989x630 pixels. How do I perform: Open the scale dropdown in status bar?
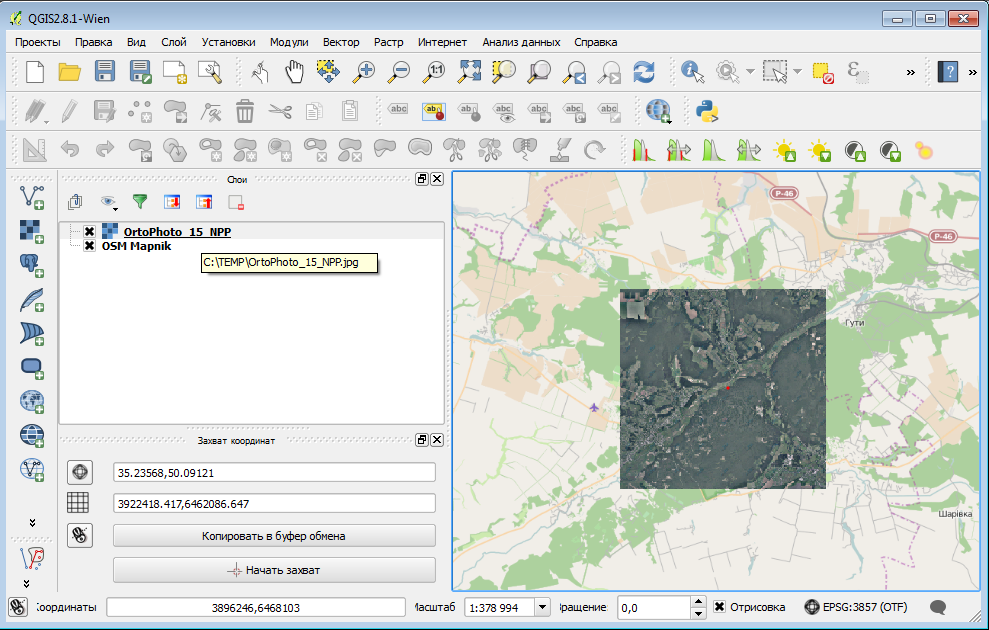click(x=542, y=607)
